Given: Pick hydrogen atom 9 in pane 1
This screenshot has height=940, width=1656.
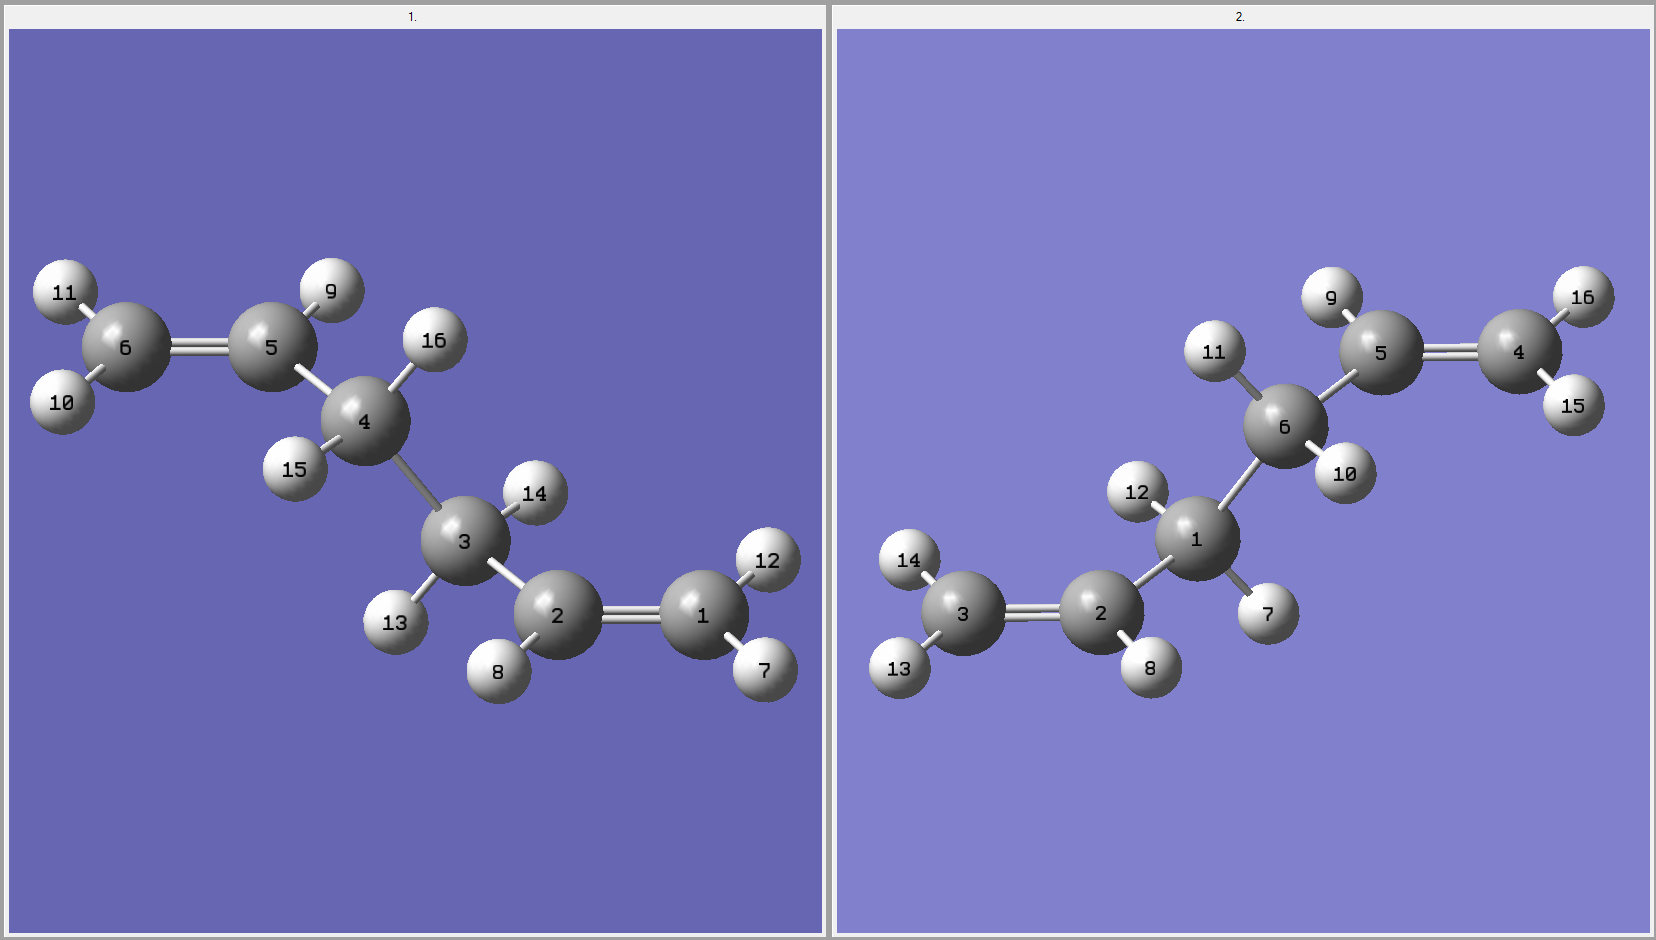Looking at the screenshot, I should point(332,290).
